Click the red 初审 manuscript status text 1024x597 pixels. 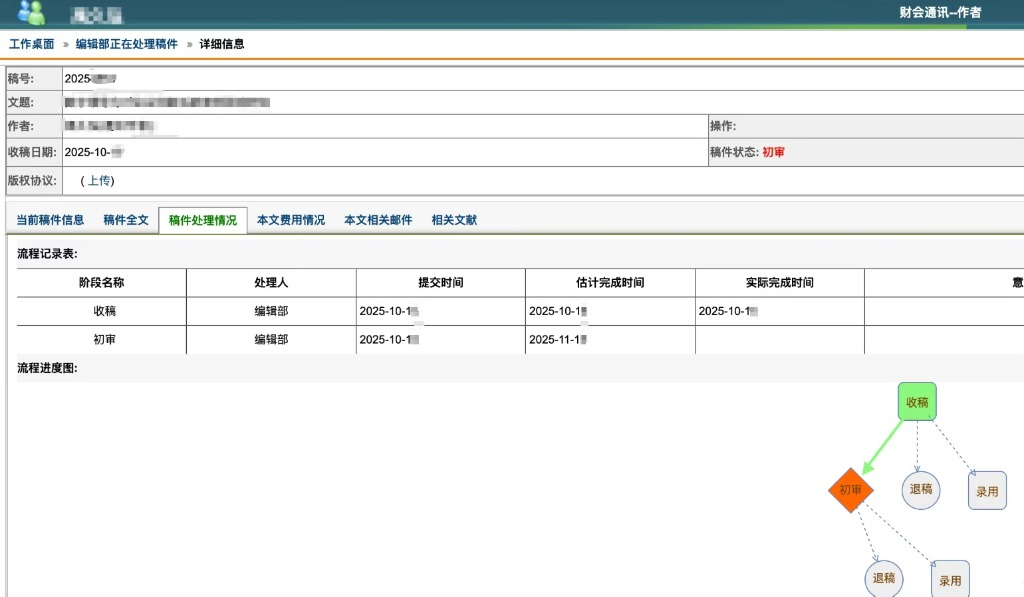[773, 152]
